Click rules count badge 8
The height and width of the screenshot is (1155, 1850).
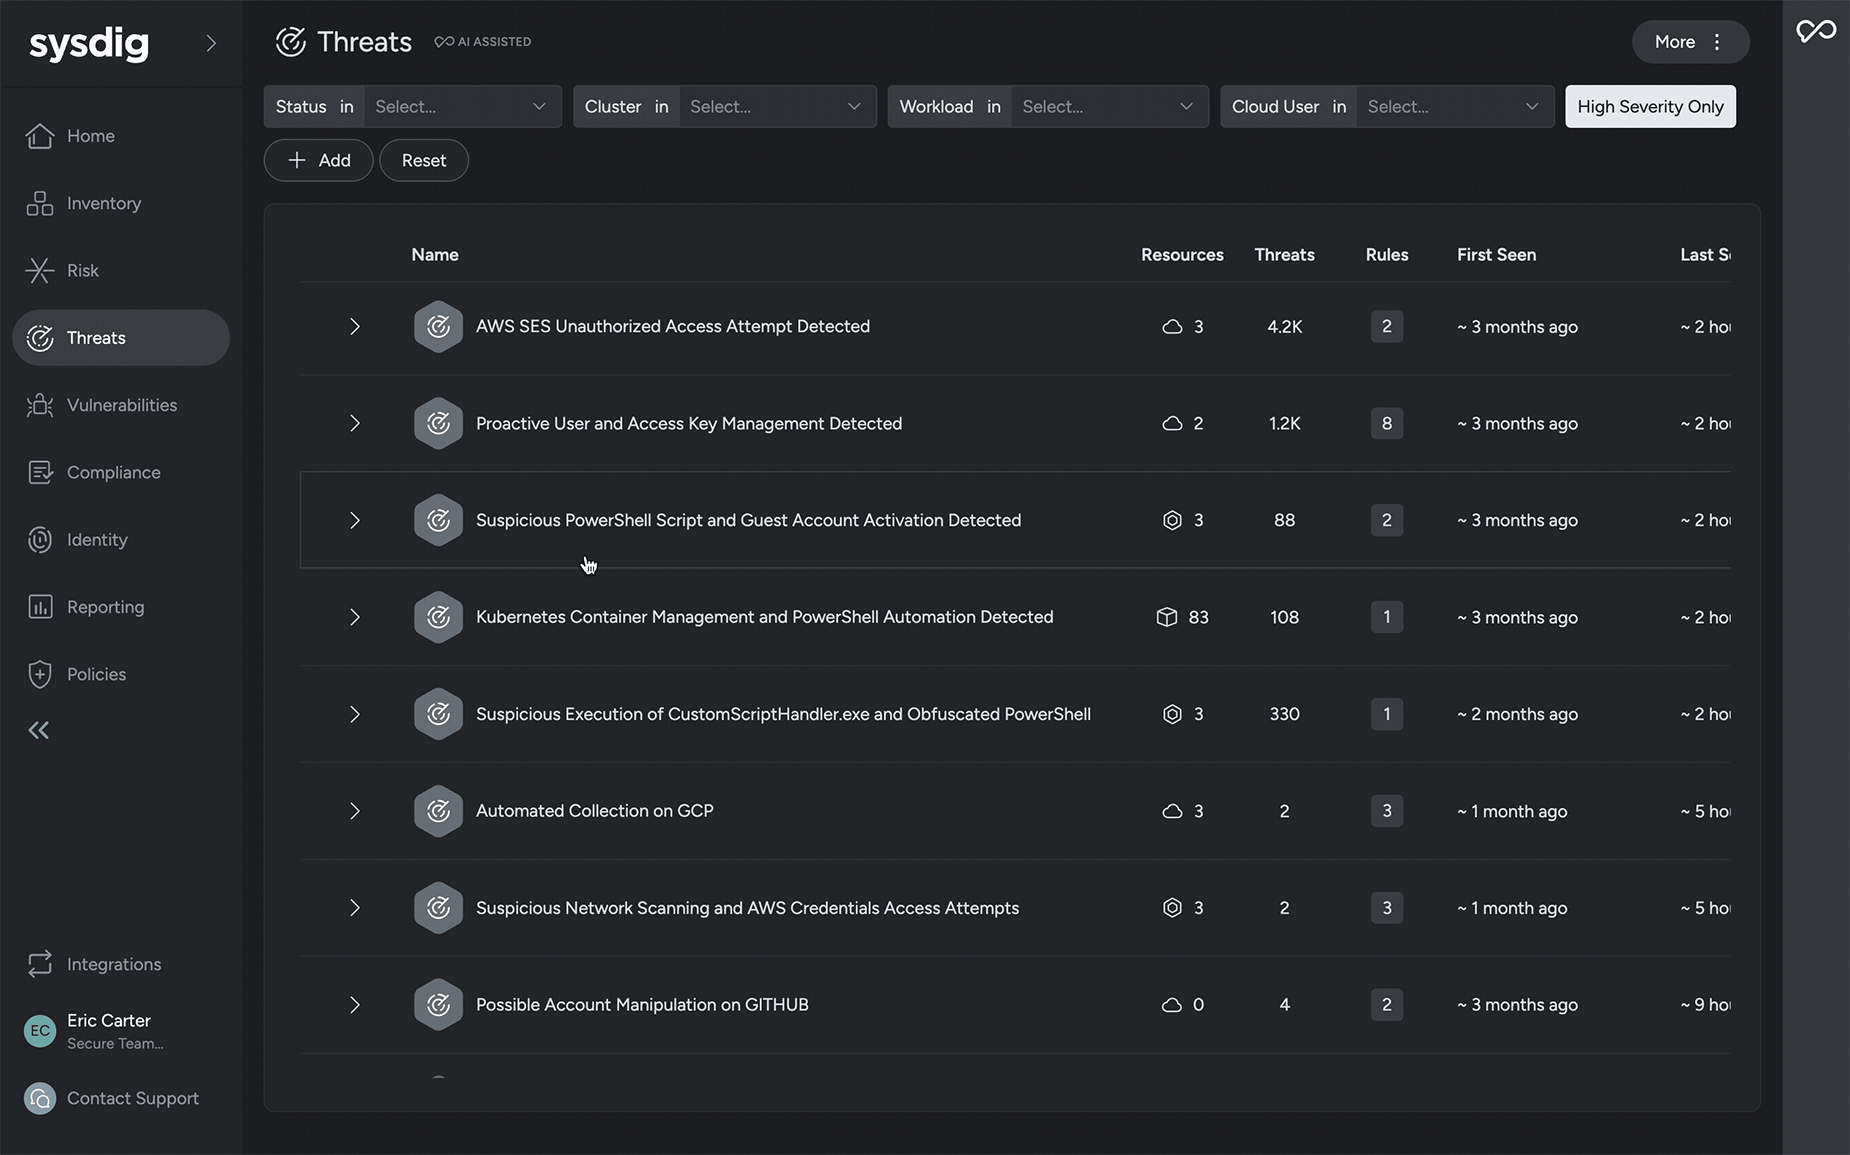click(x=1386, y=424)
